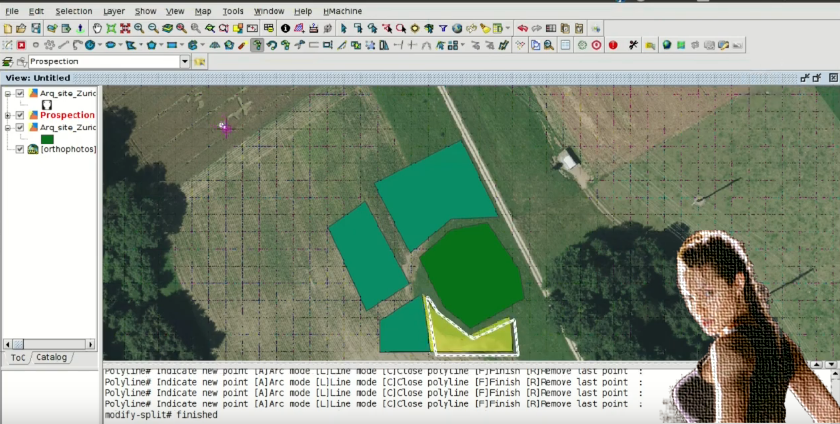The height and width of the screenshot is (424, 840).
Task: Expand the Prospection layer tree node
Action: click(8, 115)
